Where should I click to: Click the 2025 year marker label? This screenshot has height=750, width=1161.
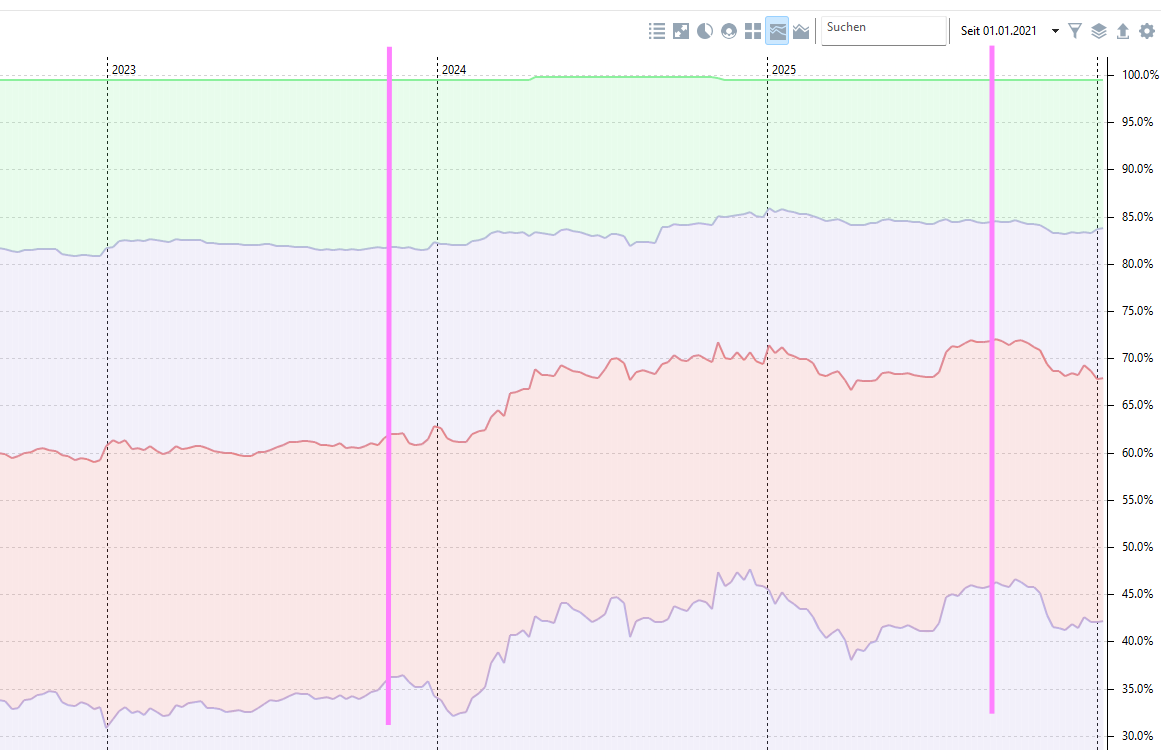(x=784, y=70)
